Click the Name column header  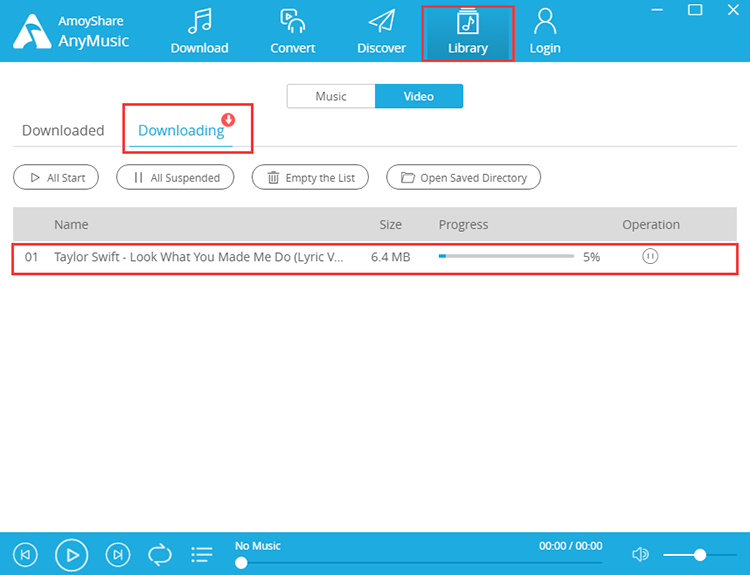point(71,224)
